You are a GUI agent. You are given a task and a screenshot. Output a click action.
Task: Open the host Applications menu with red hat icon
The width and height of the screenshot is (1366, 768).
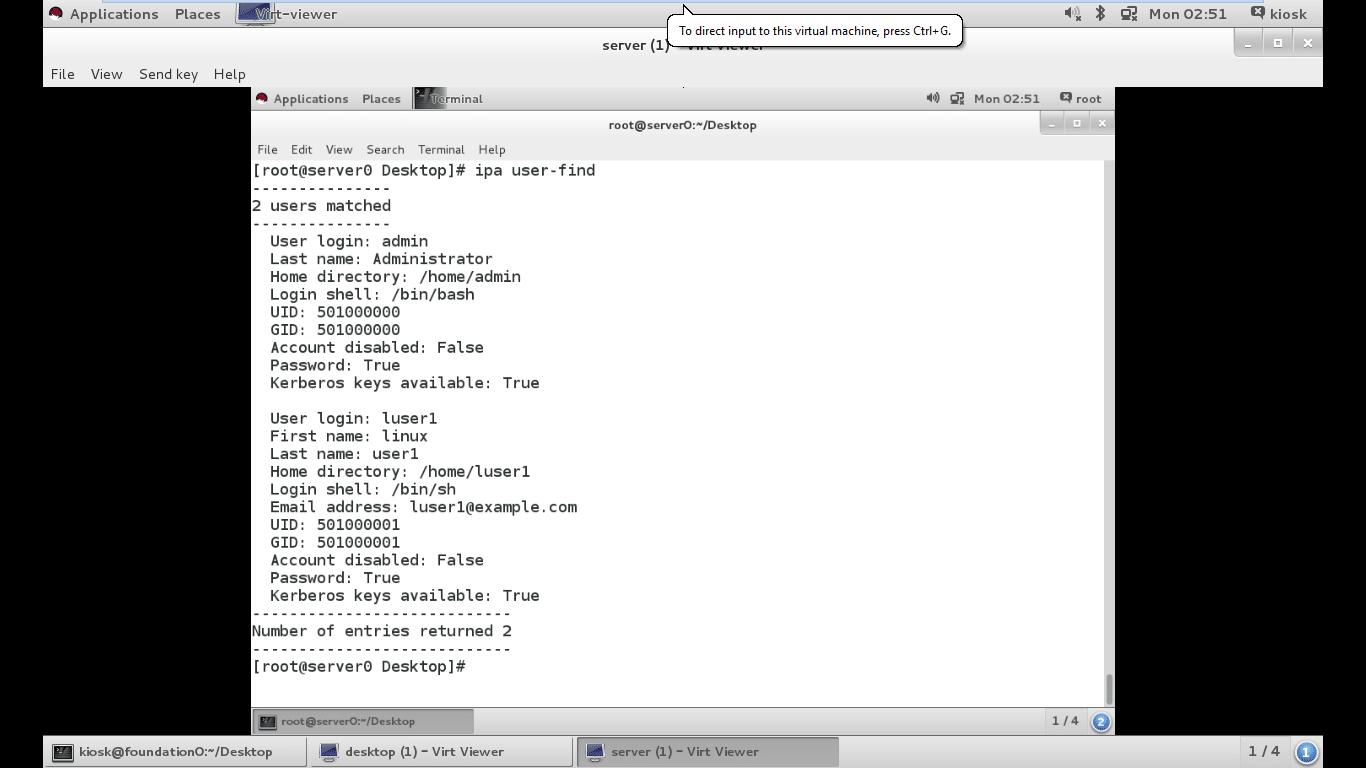click(104, 14)
